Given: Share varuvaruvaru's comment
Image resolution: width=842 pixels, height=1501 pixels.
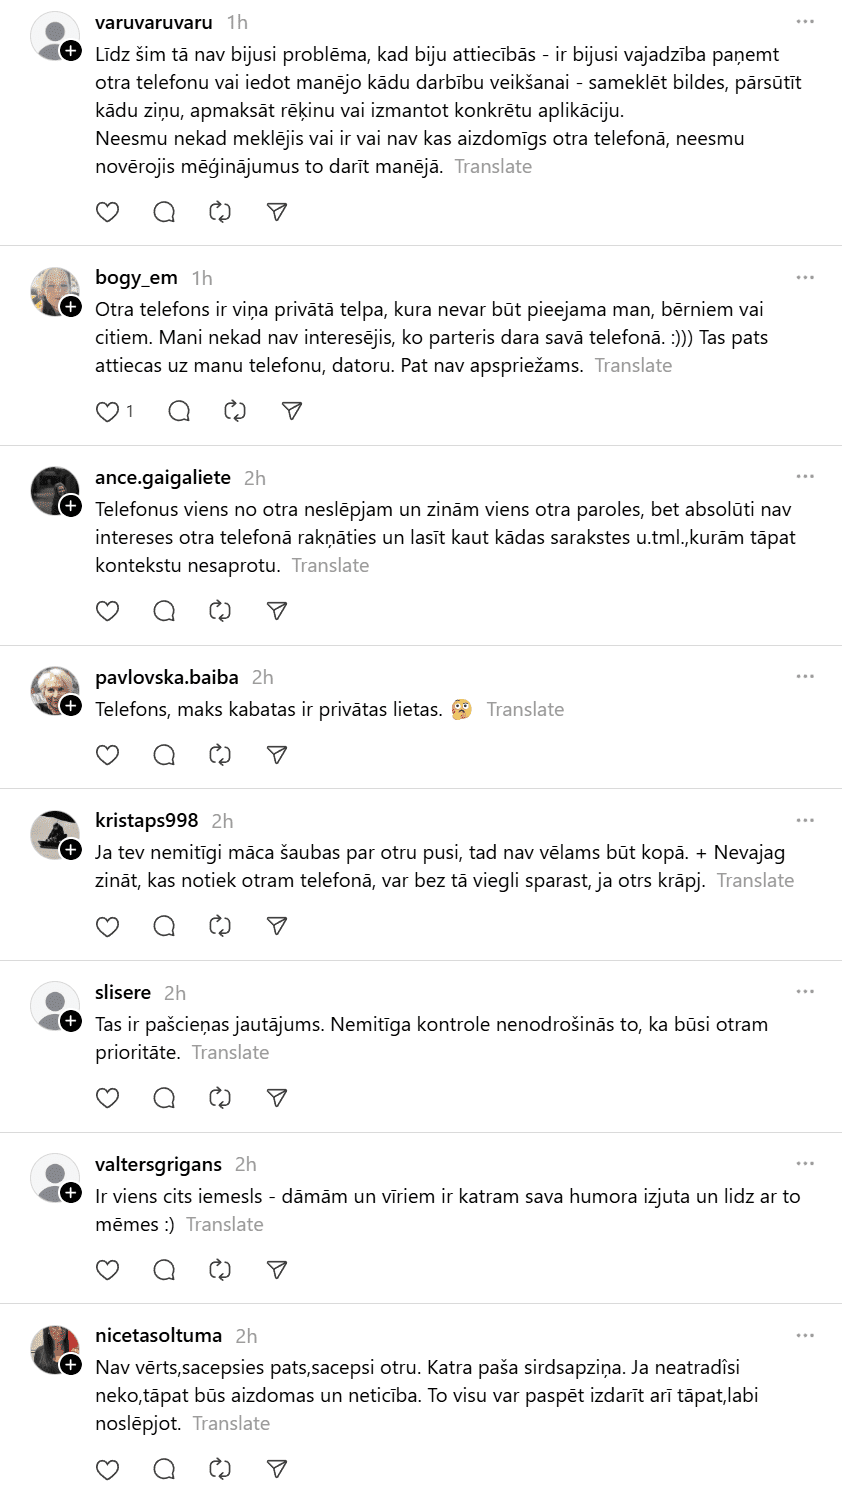Looking at the screenshot, I should (x=277, y=212).
